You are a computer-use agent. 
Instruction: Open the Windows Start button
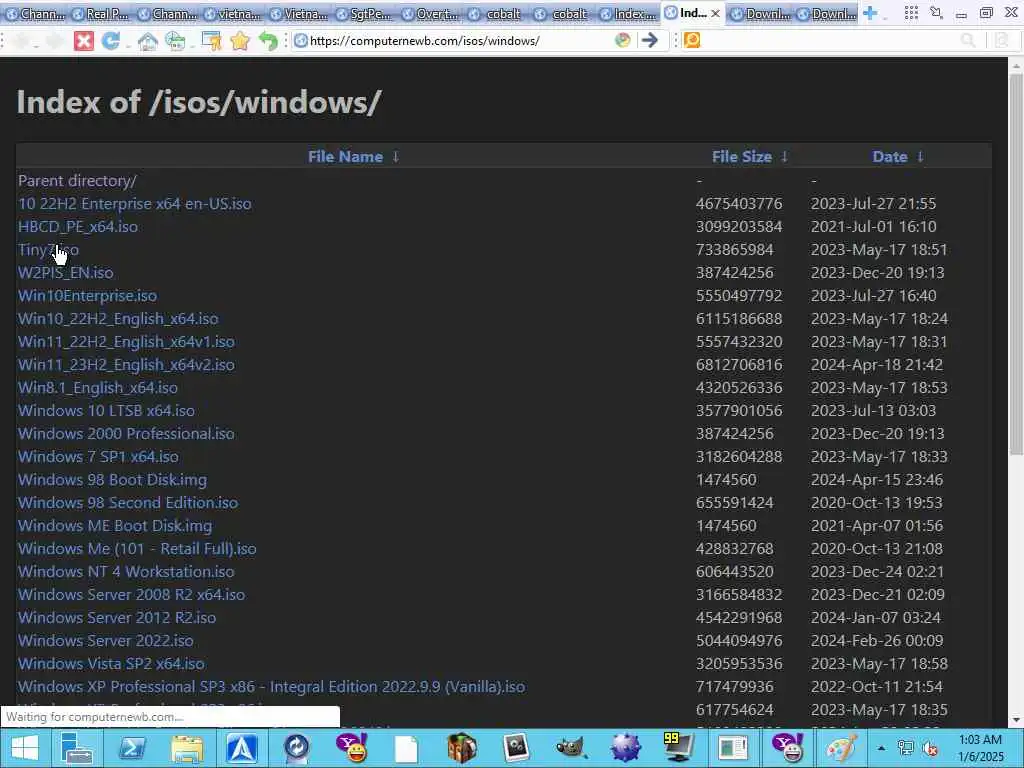click(x=24, y=748)
